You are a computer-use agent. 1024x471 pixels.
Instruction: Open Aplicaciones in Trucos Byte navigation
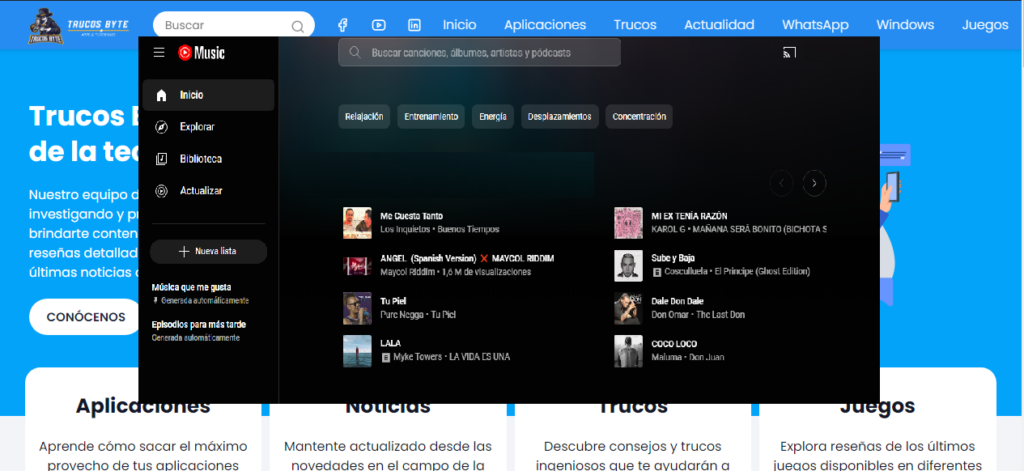545,25
